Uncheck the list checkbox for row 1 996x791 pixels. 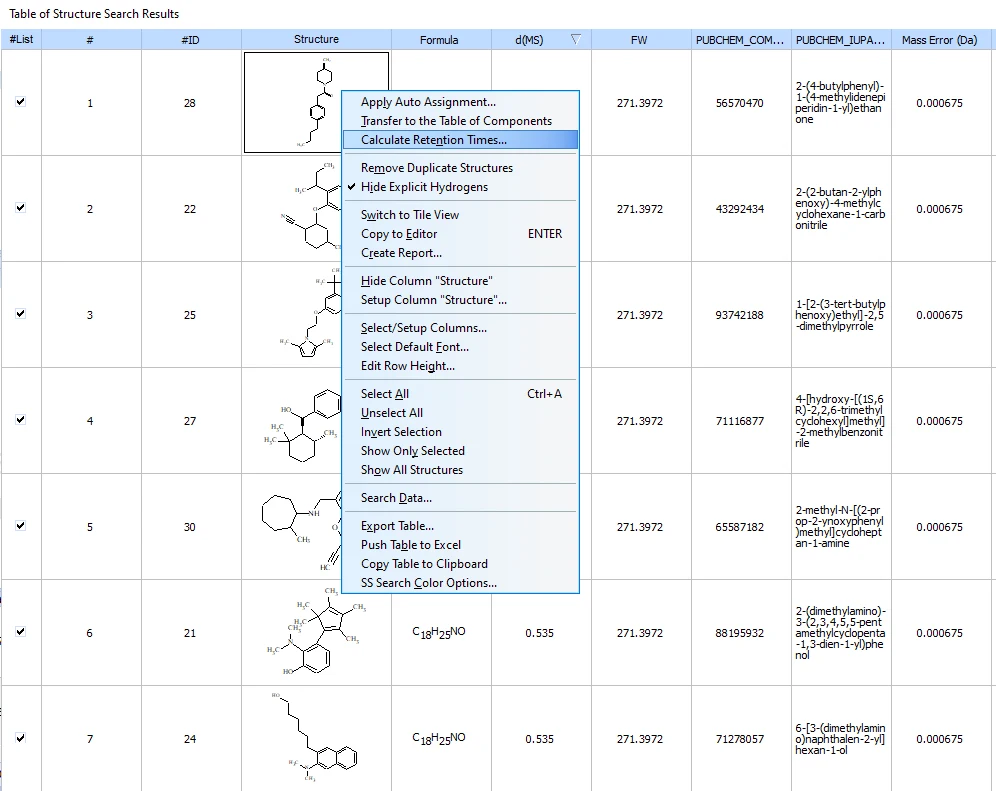pyautogui.click(x=20, y=102)
